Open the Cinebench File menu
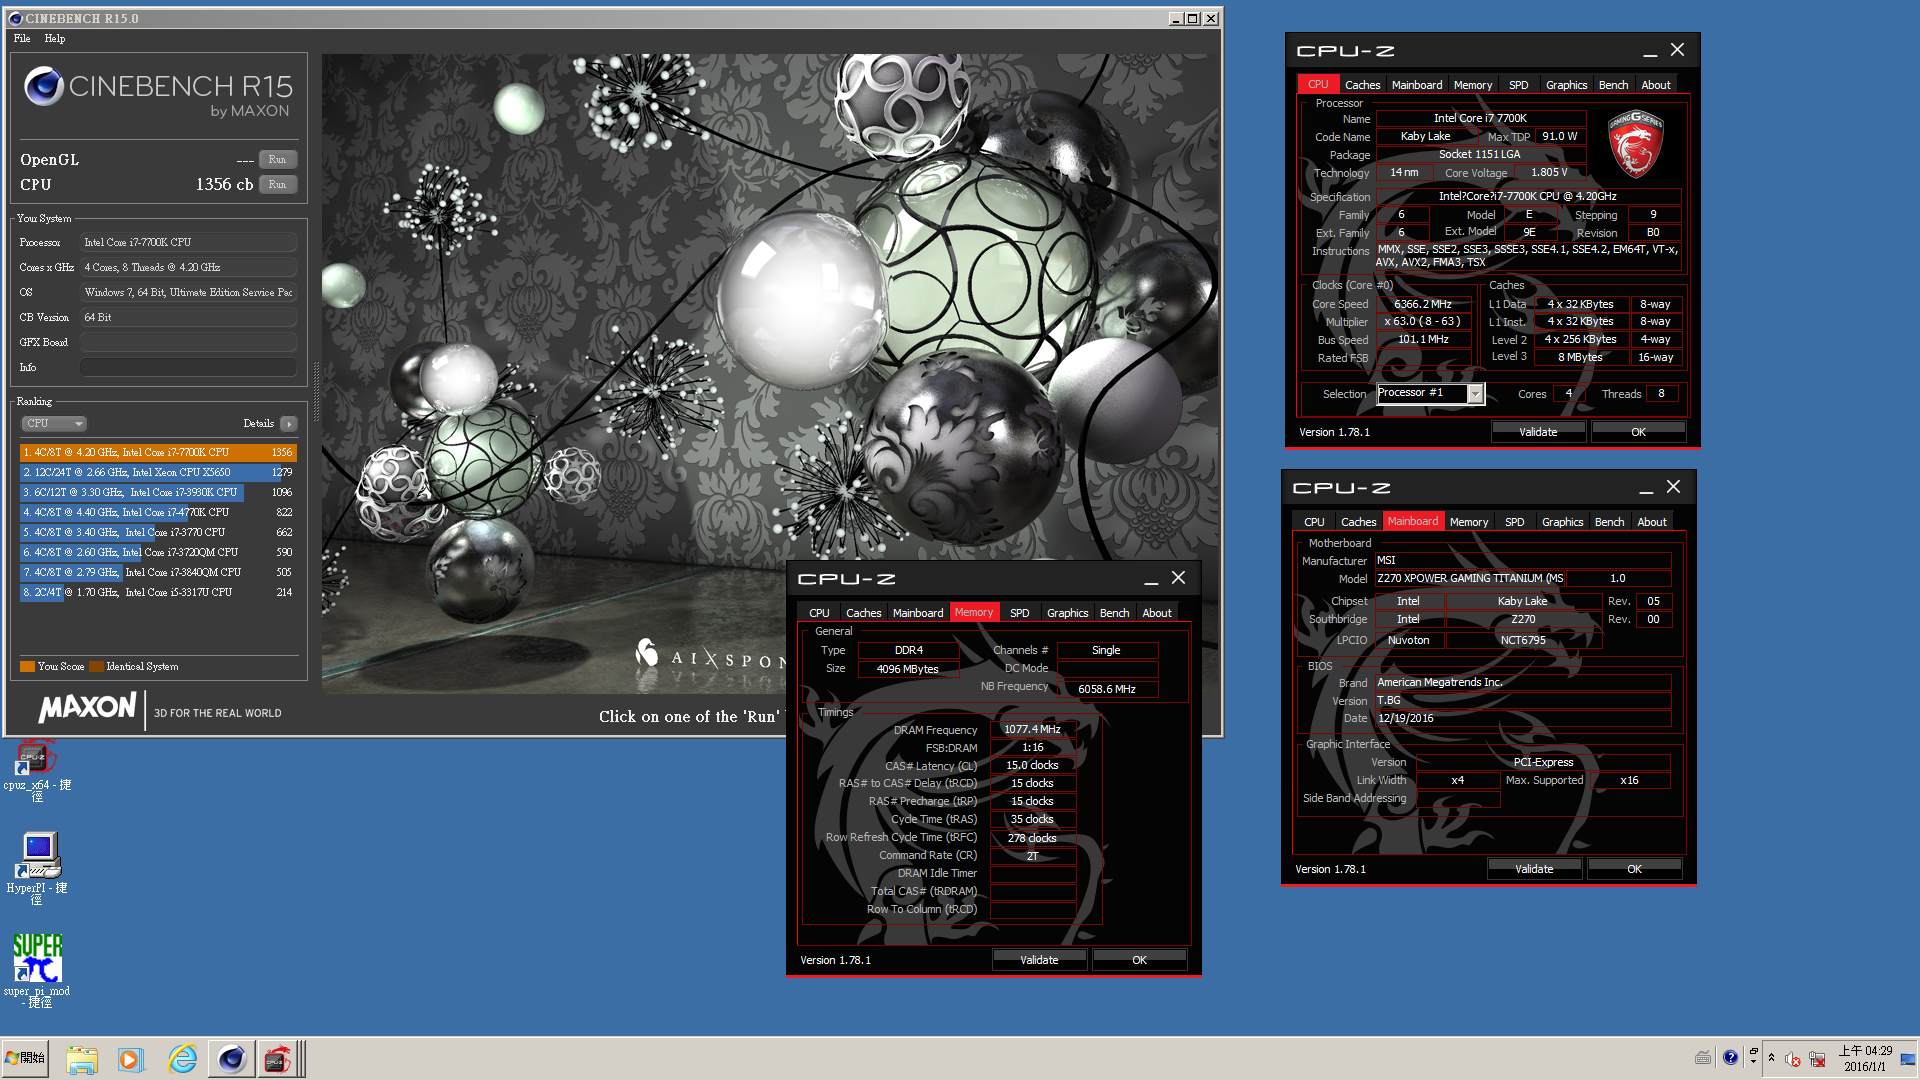The image size is (1920, 1080). pos(22,38)
